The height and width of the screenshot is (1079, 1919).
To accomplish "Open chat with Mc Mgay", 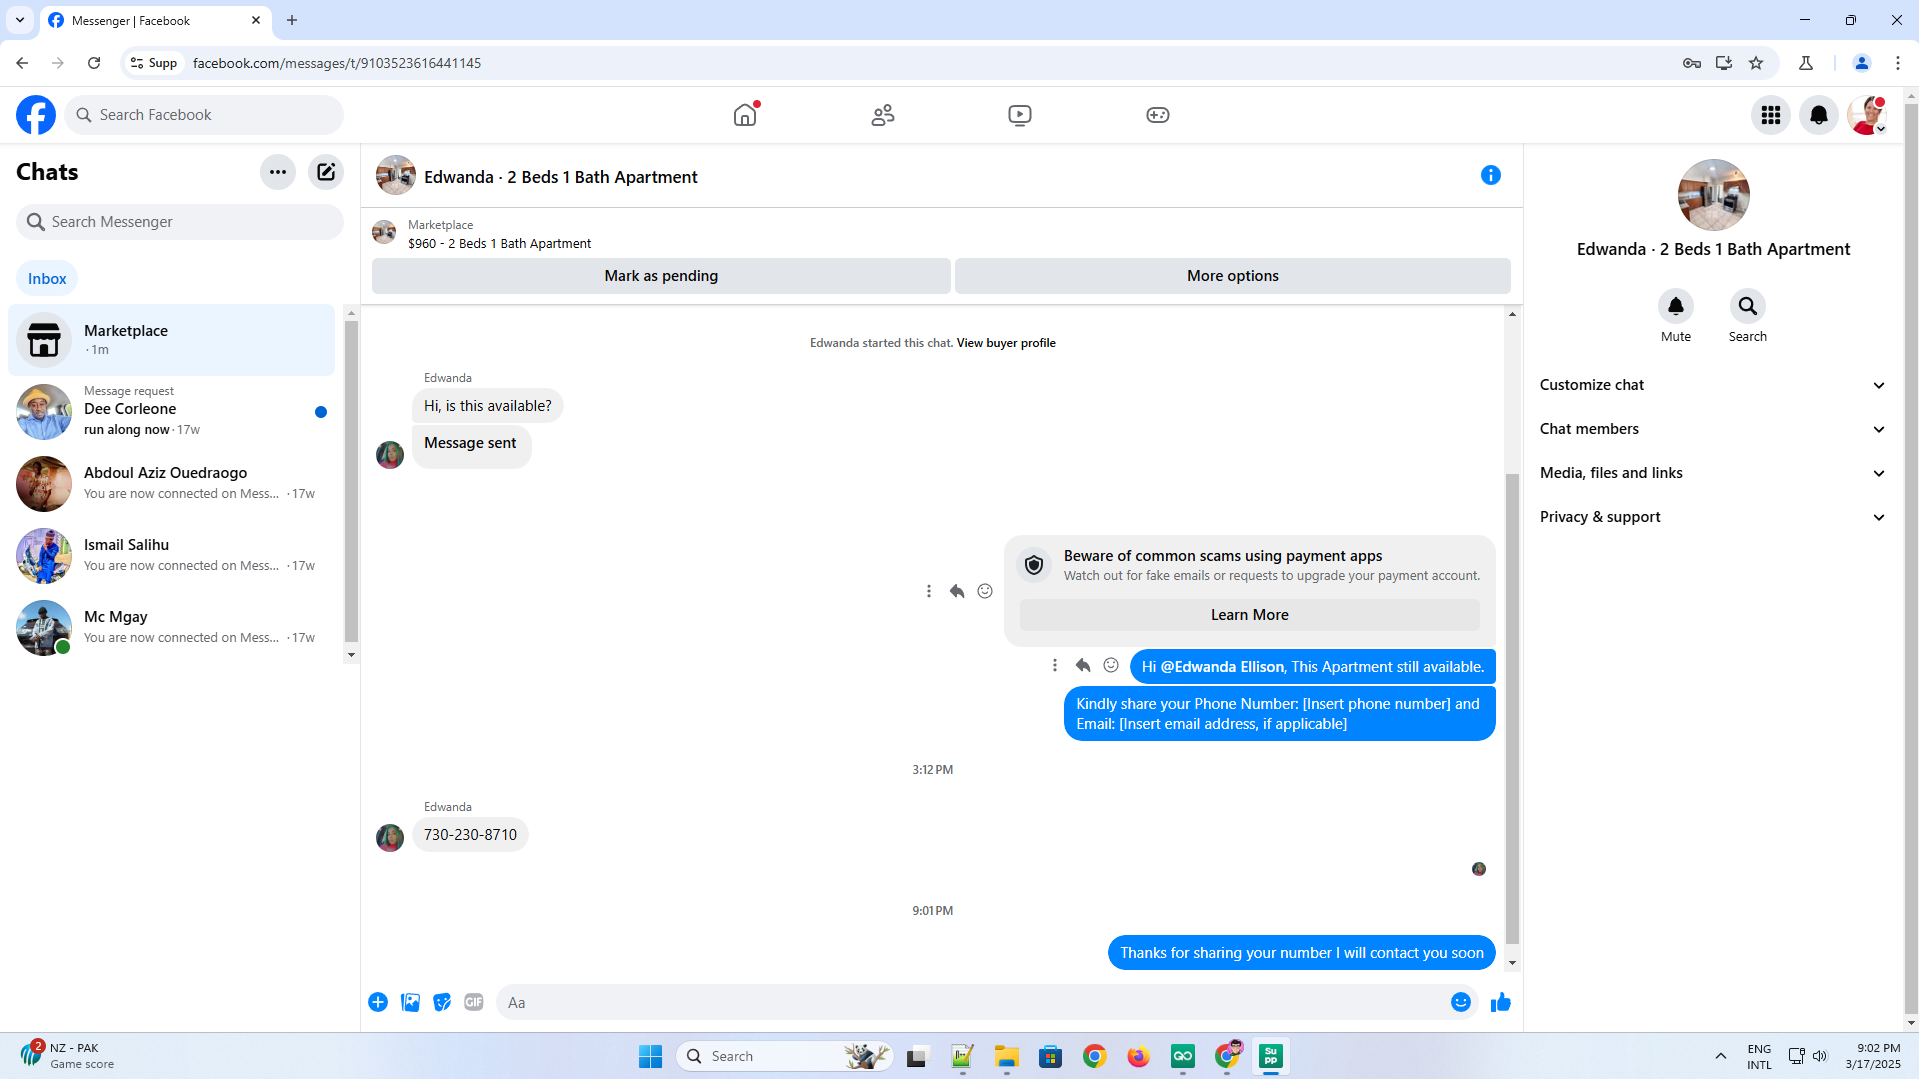I will click(172, 627).
